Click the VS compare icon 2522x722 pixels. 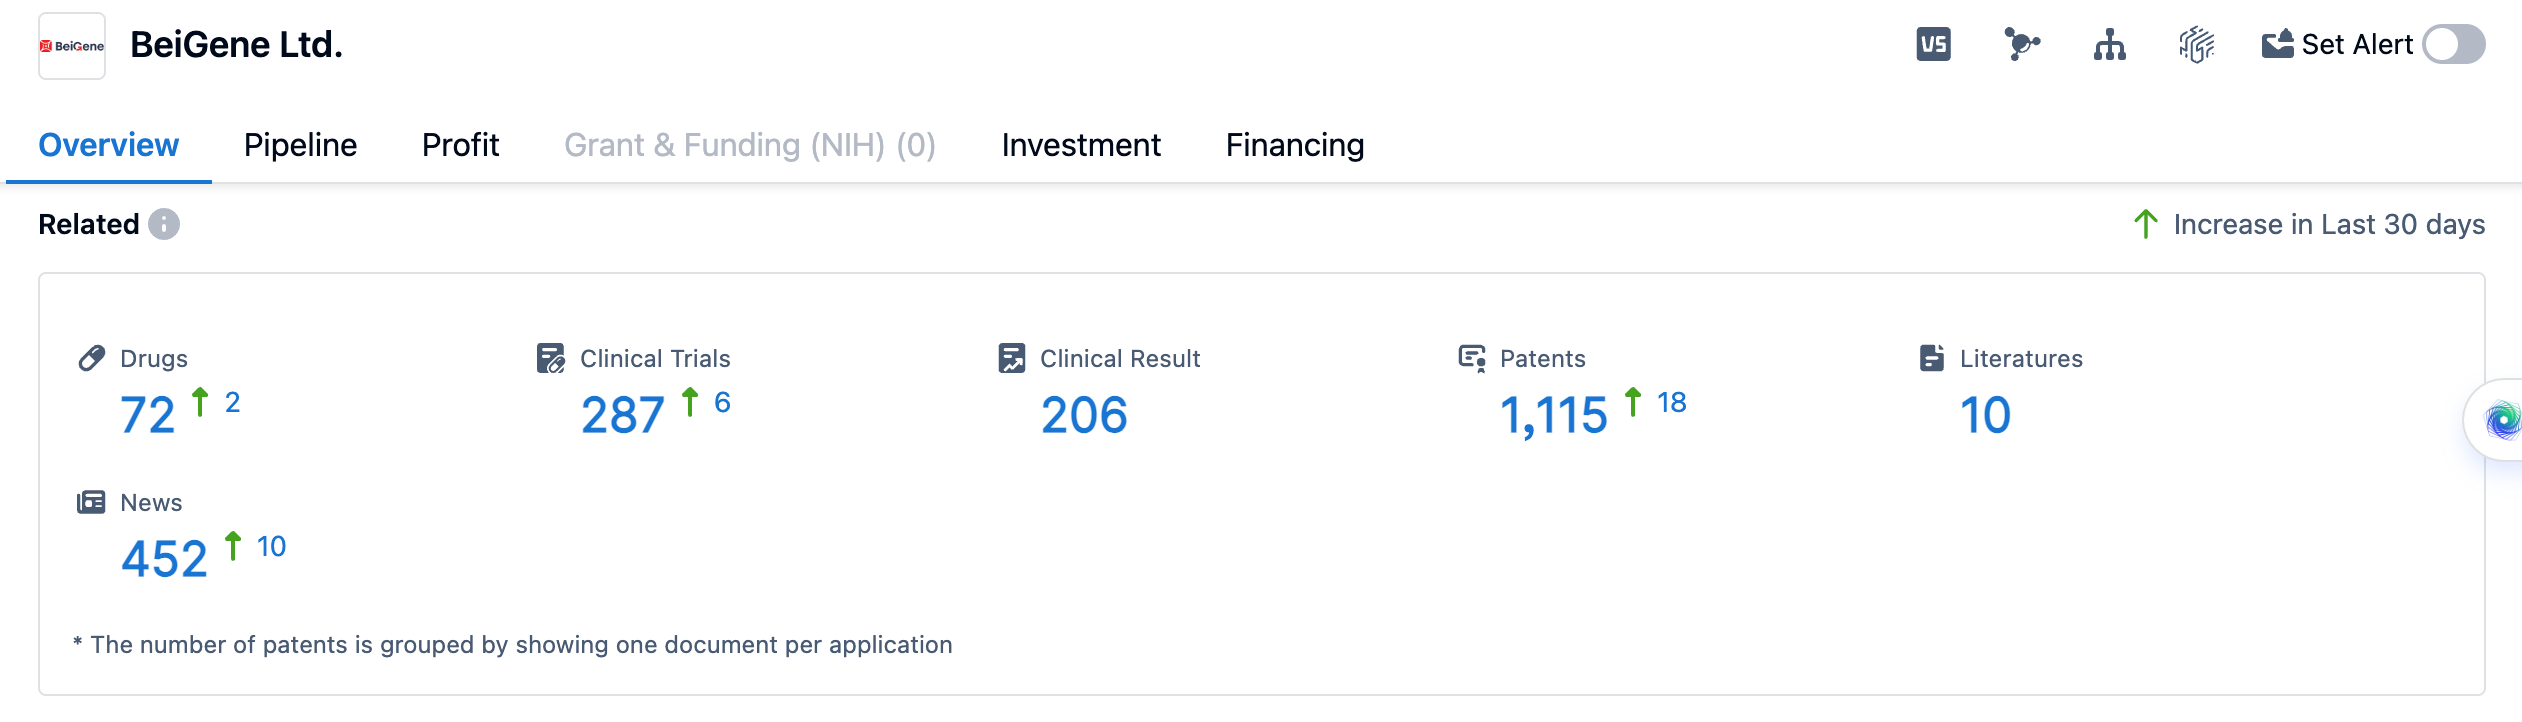[1933, 45]
